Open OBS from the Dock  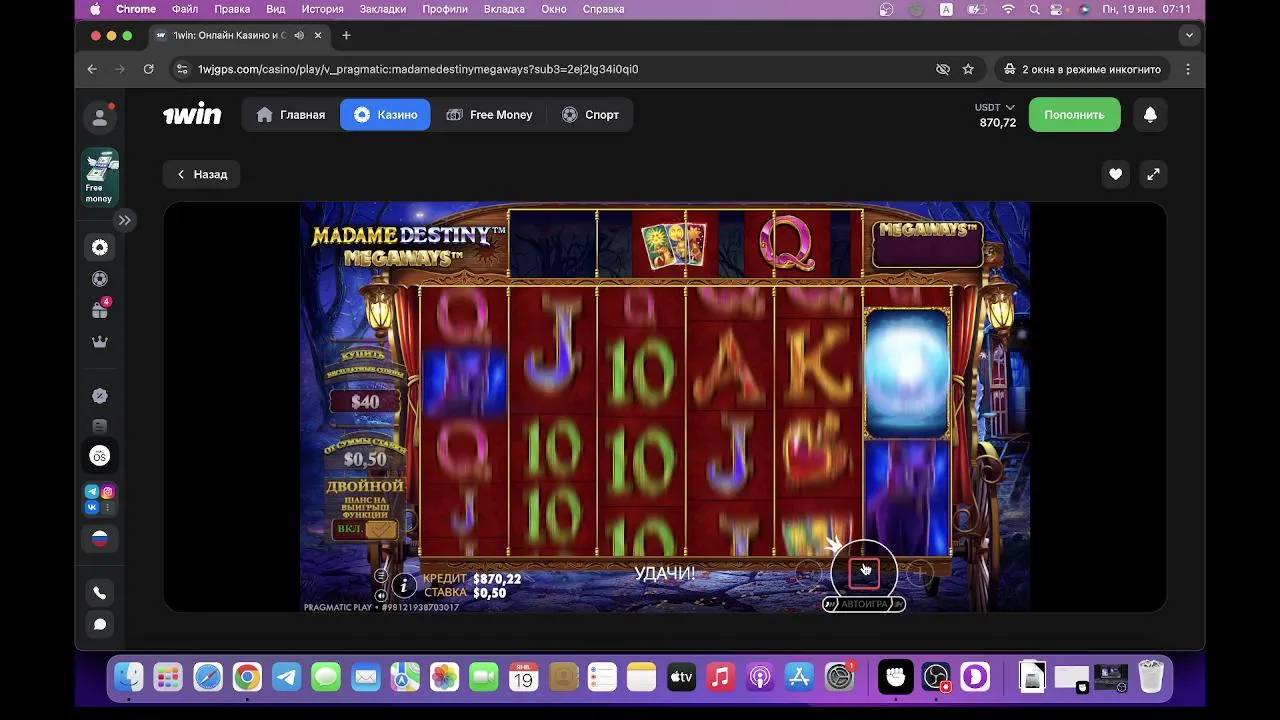[x=936, y=677]
